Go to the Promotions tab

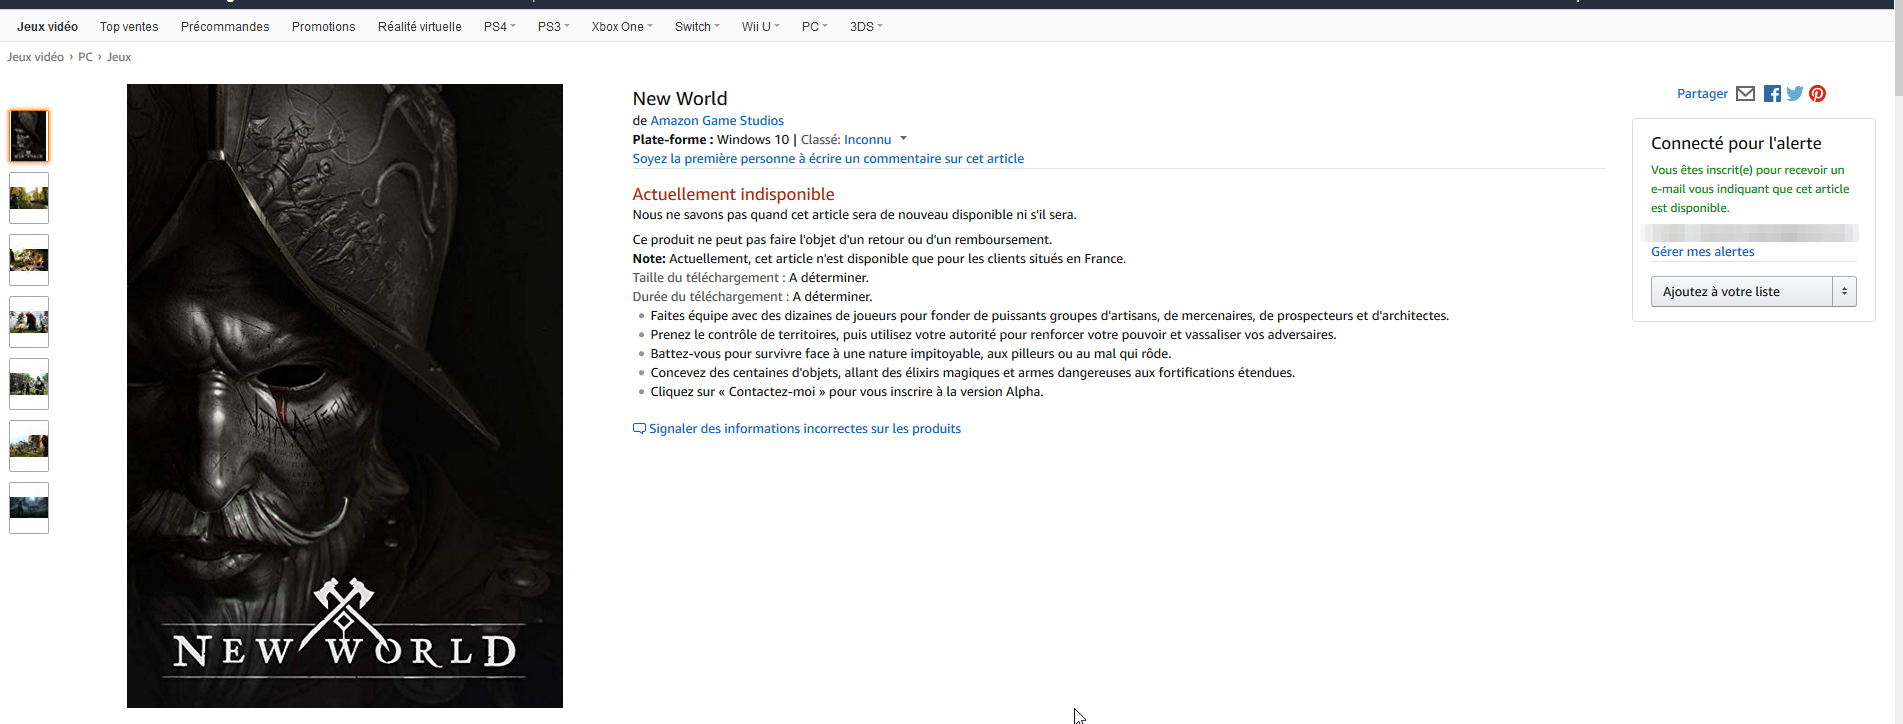click(x=323, y=27)
